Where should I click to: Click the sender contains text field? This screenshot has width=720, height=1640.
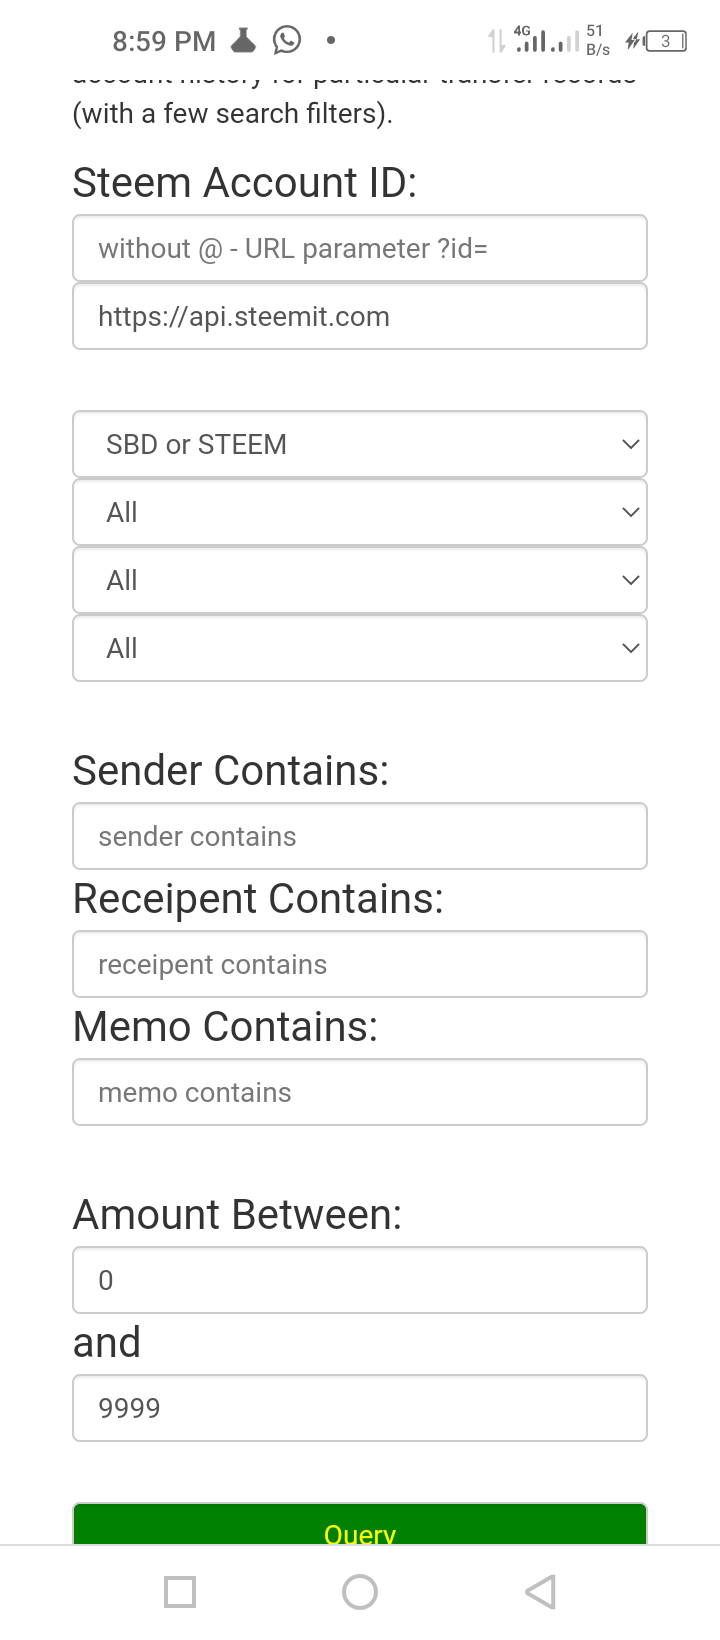pyautogui.click(x=360, y=836)
